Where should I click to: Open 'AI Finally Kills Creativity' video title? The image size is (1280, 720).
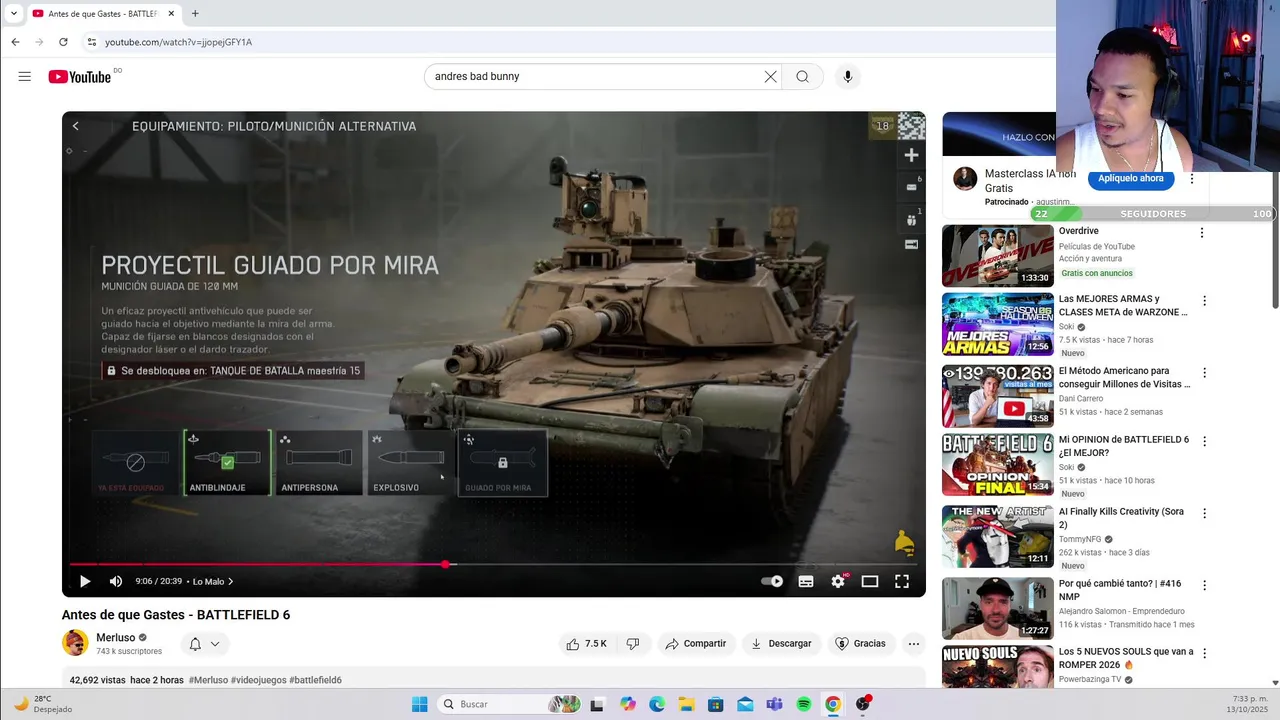[x=1121, y=518]
